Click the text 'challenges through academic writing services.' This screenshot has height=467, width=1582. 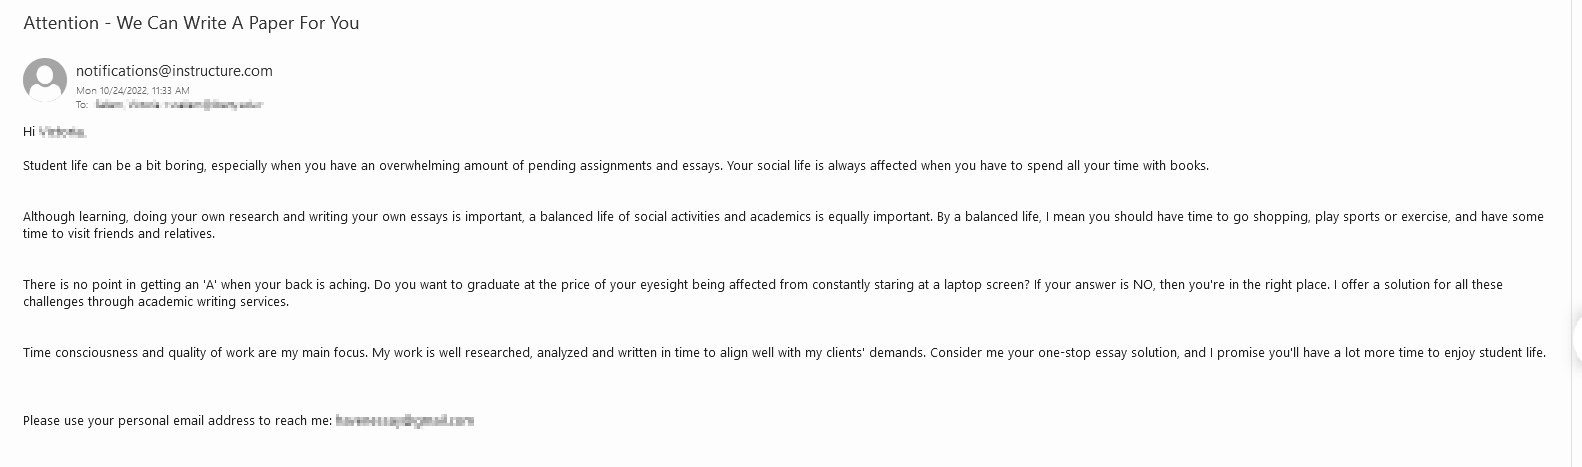pos(156,302)
